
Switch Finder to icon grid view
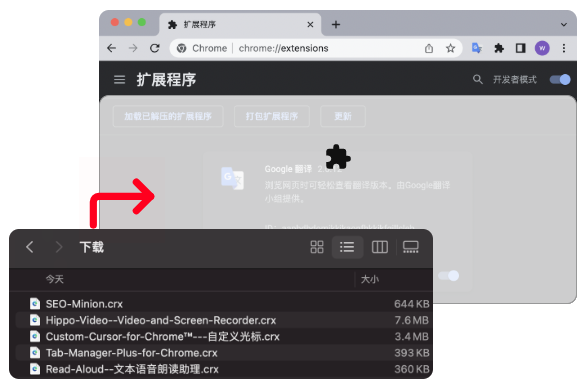click(x=317, y=247)
